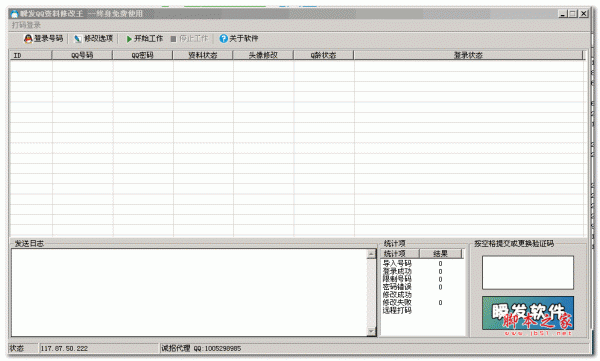Click 统计项 list column header
Viewport: 600px width, 361px height.
(400, 254)
